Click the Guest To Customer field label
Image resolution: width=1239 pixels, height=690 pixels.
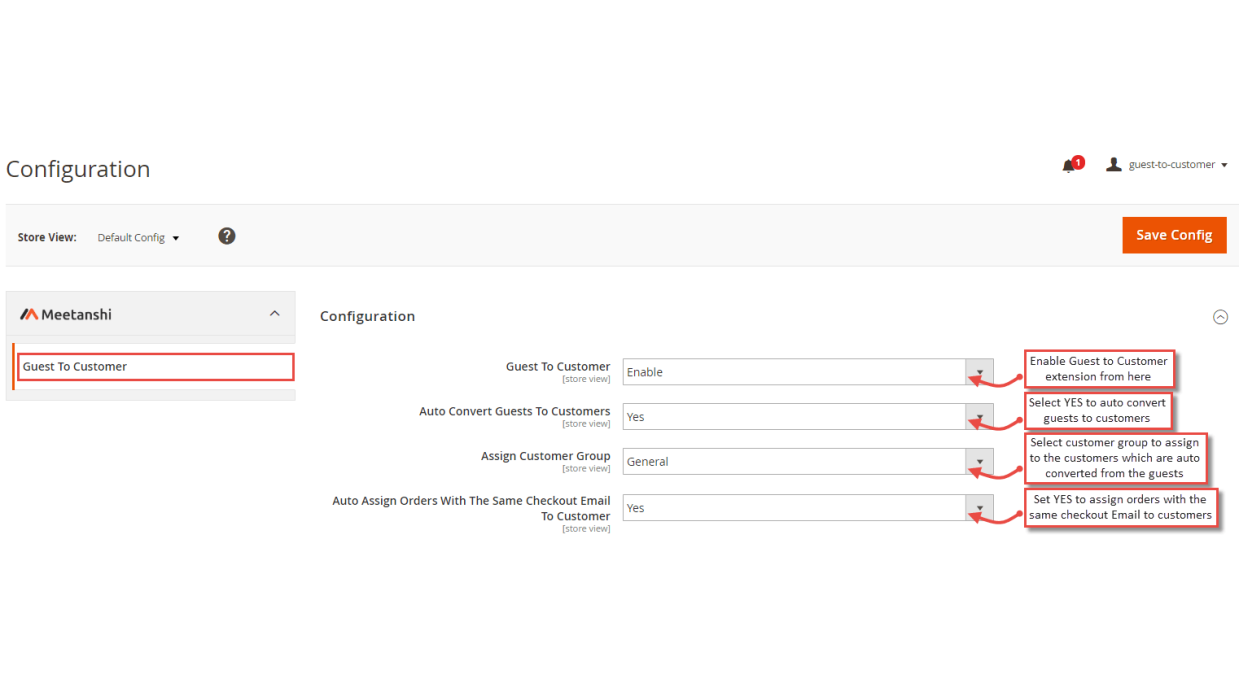click(558, 367)
